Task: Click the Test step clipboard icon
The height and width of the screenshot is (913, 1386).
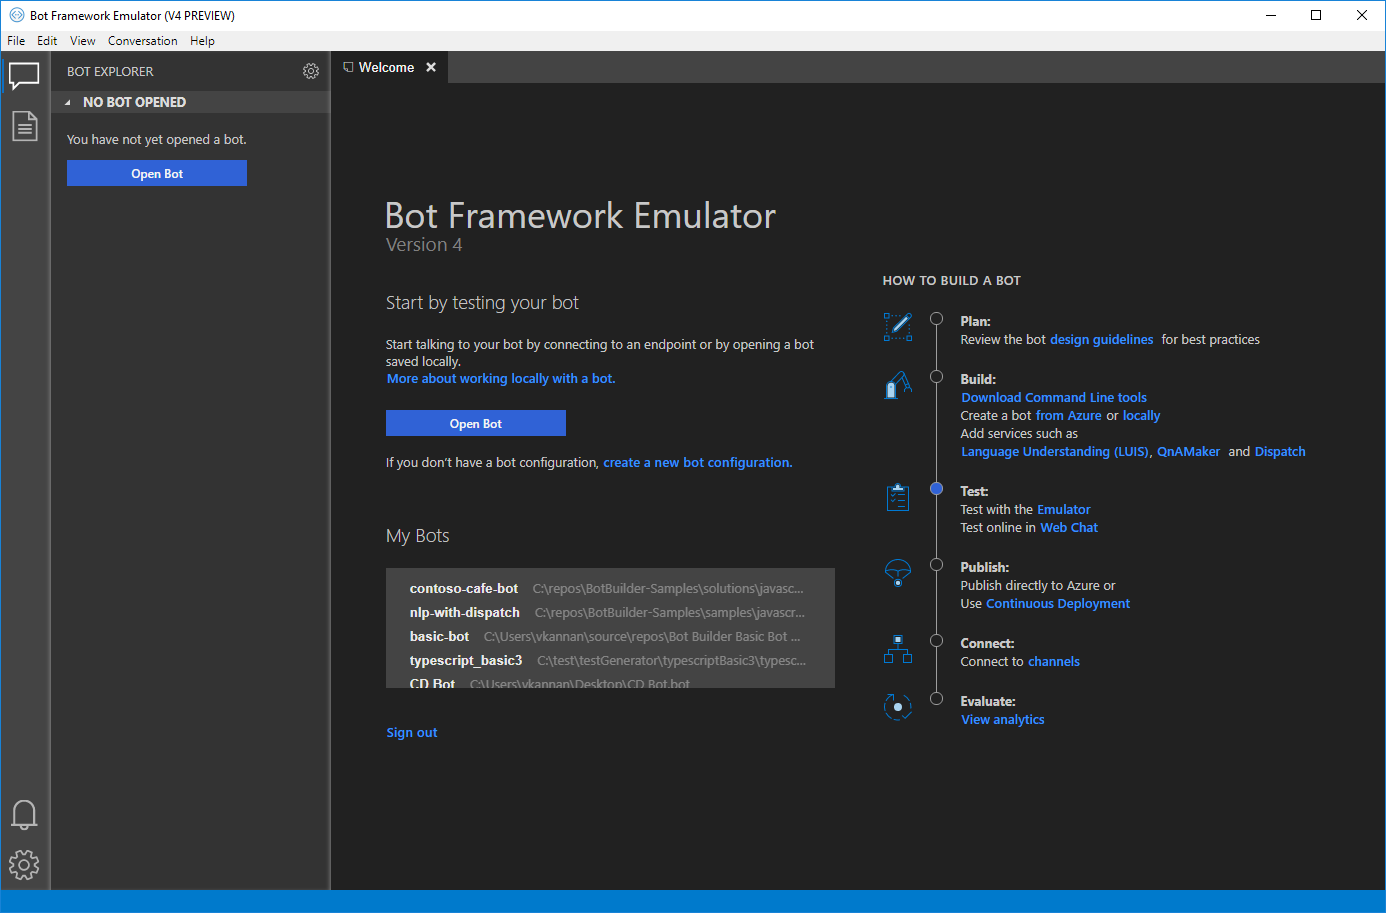Action: (898, 497)
